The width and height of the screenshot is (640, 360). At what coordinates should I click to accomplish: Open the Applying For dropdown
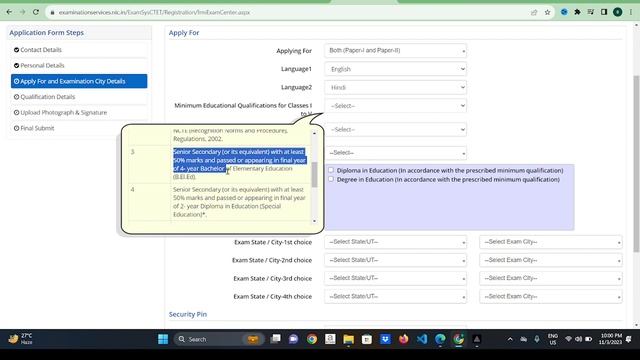pos(396,51)
